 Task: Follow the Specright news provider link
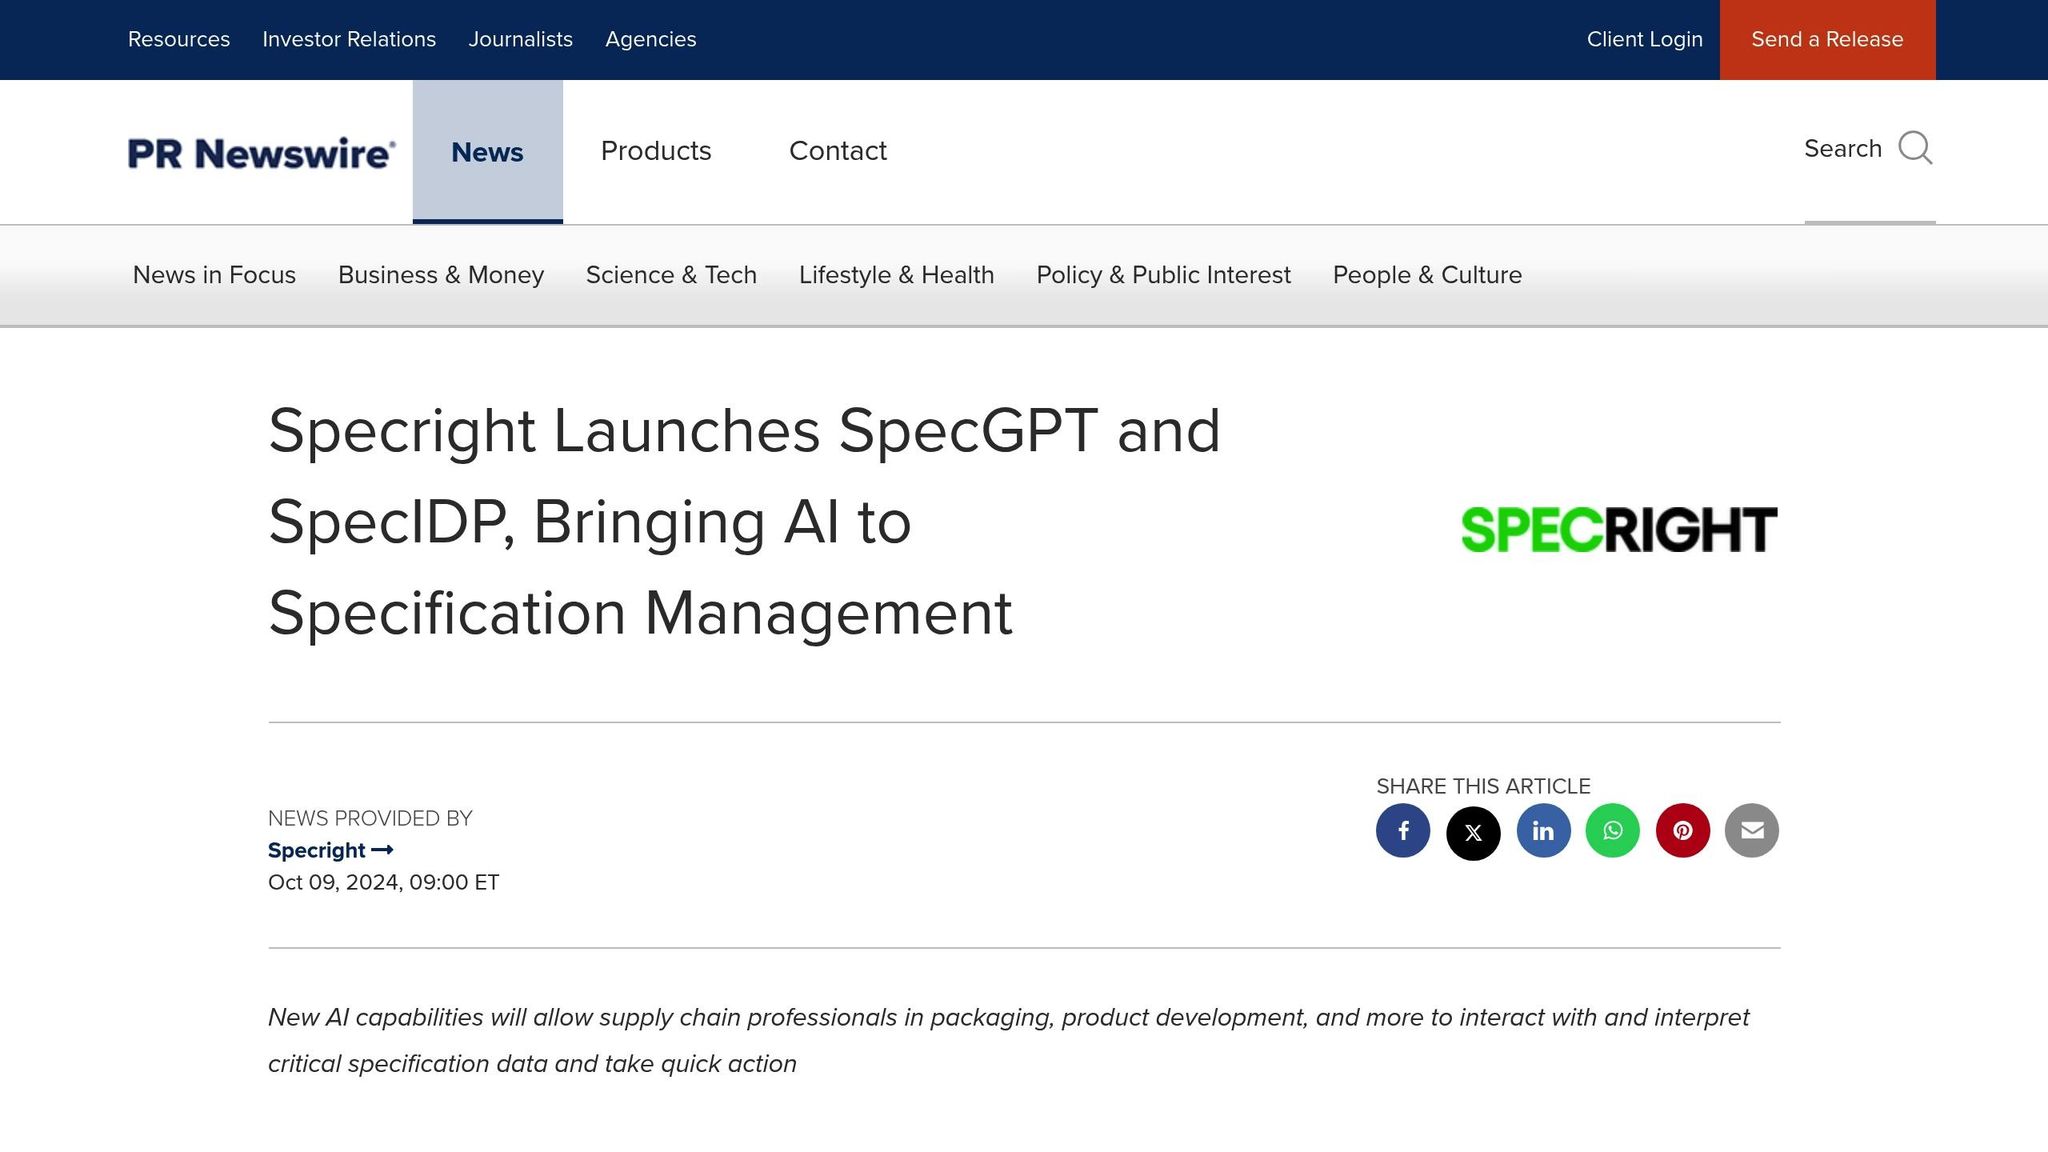point(330,850)
